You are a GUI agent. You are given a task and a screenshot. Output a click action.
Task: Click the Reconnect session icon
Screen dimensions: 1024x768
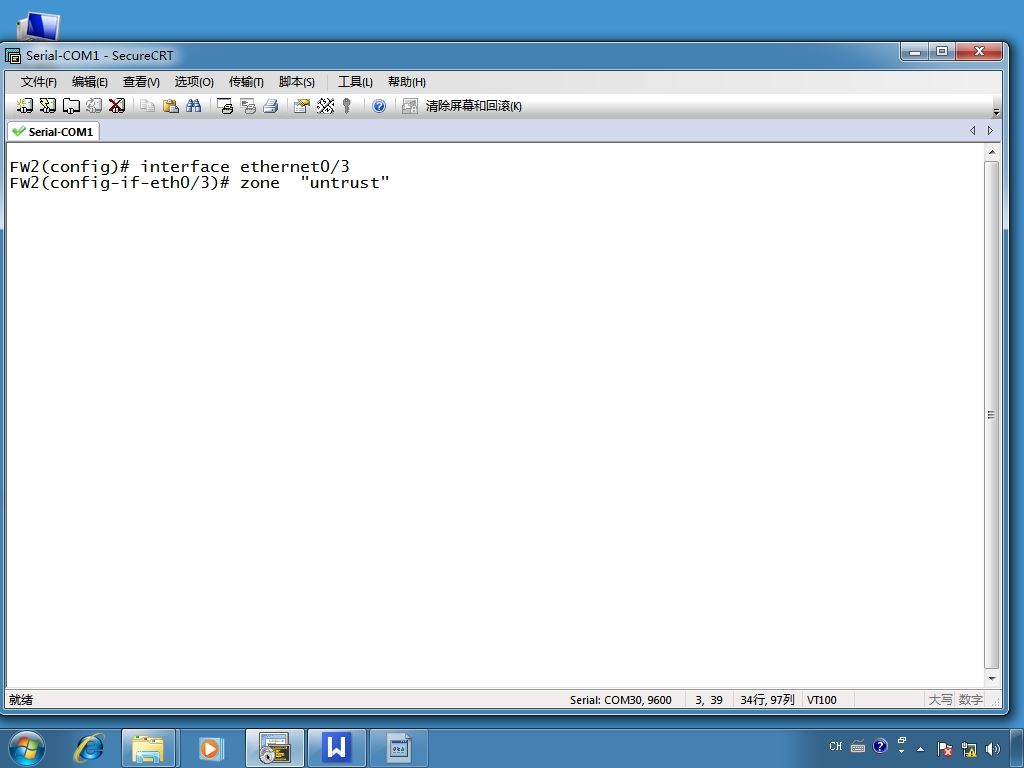[x=94, y=106]
